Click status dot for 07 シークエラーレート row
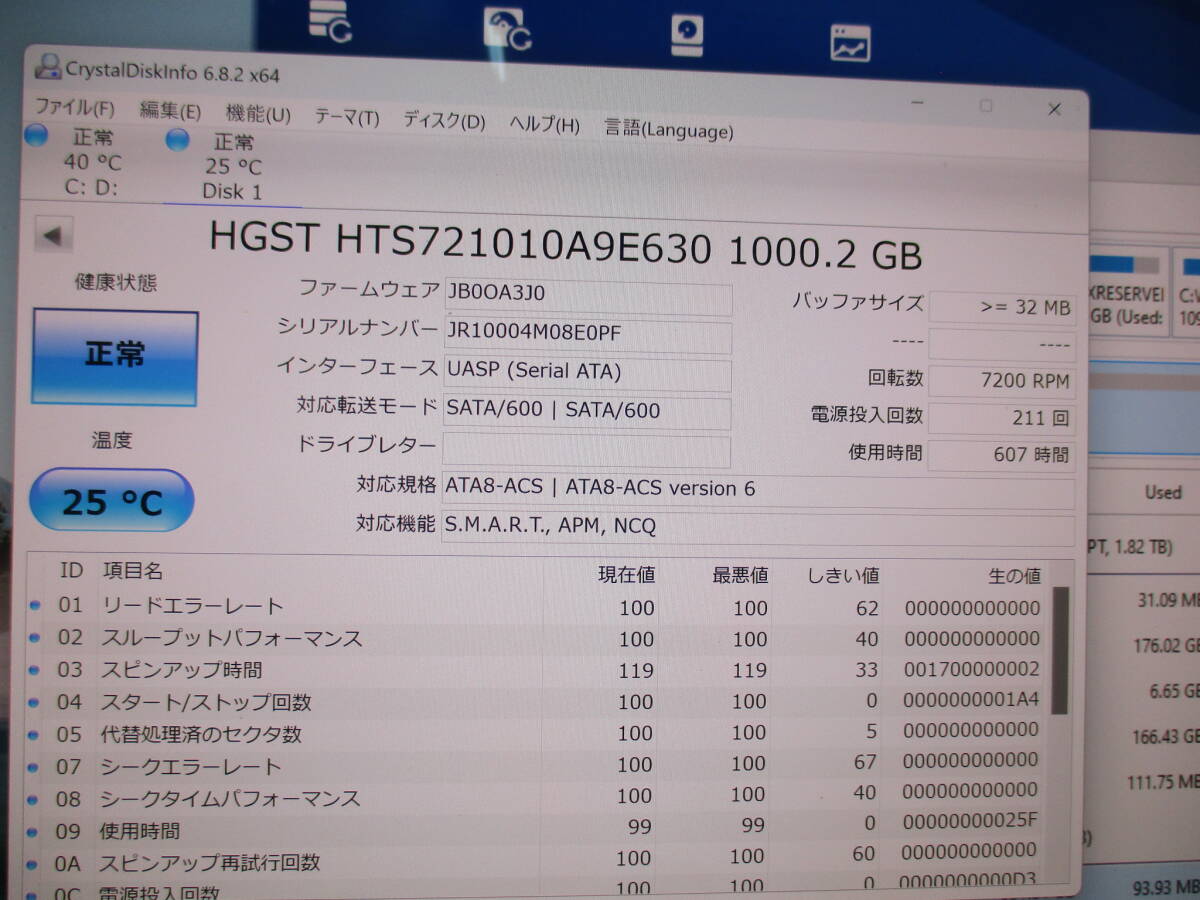Screen dimensions: 1200x900 click(x=35, y=767)
